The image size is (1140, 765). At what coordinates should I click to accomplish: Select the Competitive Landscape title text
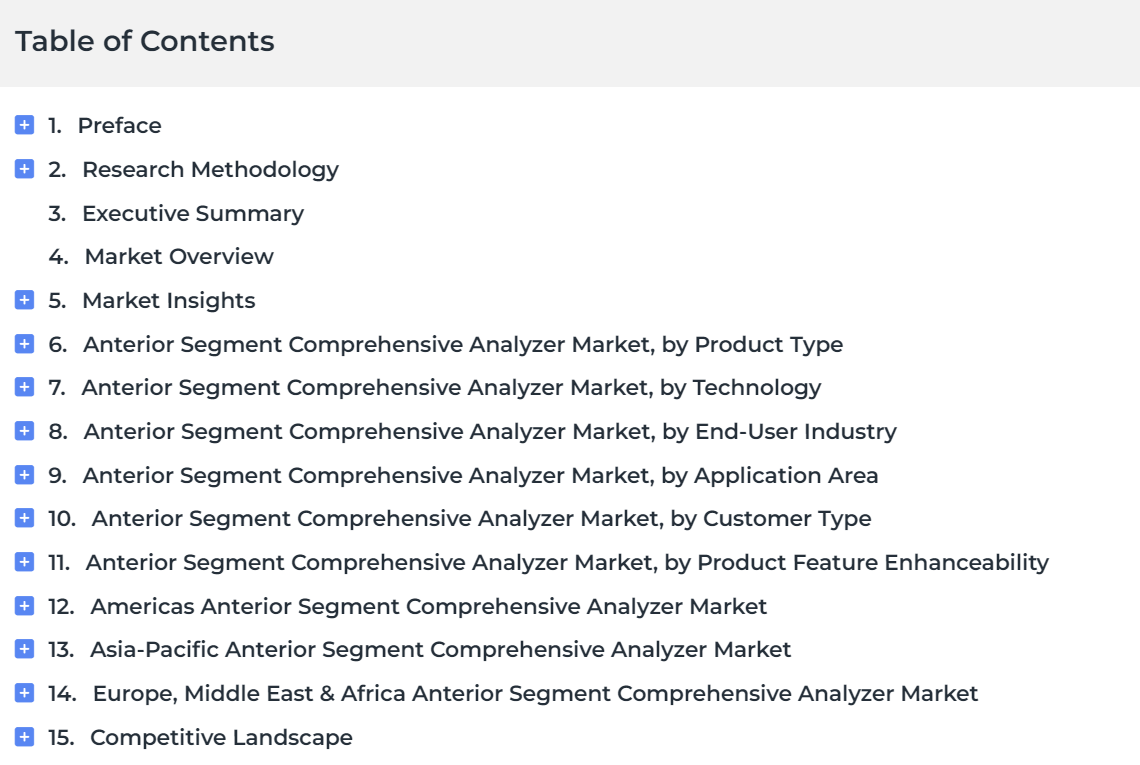pyautogui.click(x=221, y=737)
